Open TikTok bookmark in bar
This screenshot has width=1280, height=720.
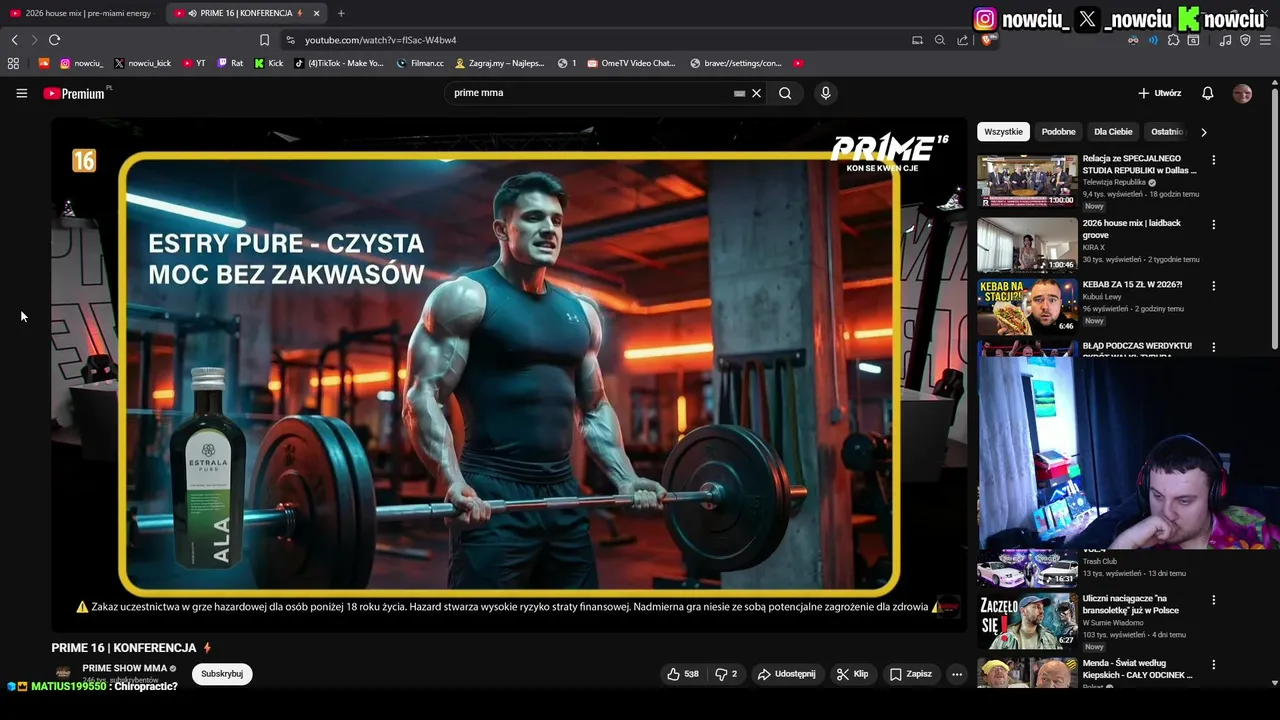pyautogui.click(x=339, y=63)
